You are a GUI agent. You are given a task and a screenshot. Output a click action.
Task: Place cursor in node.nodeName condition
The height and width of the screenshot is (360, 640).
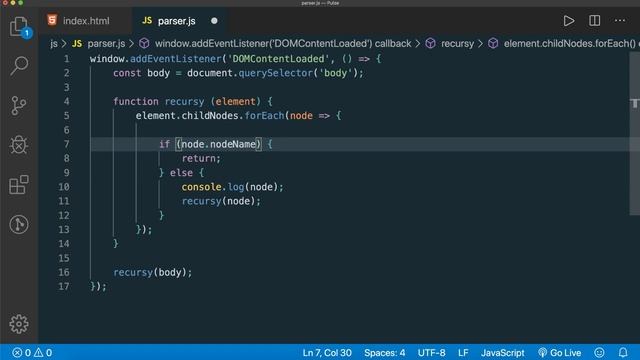(219, 144)
